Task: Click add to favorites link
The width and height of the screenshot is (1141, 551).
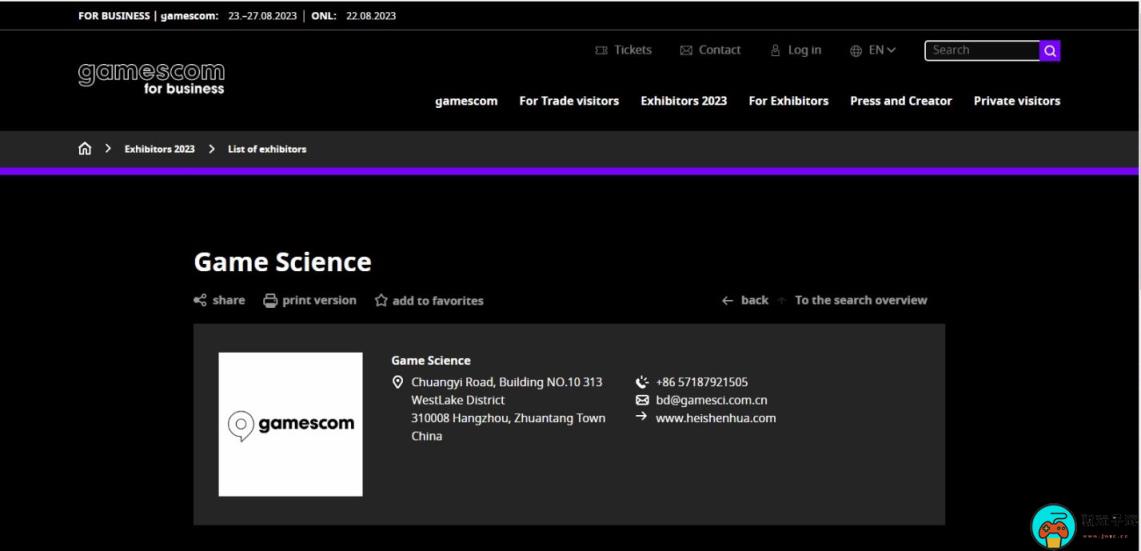Action: [x=437, y=301]
